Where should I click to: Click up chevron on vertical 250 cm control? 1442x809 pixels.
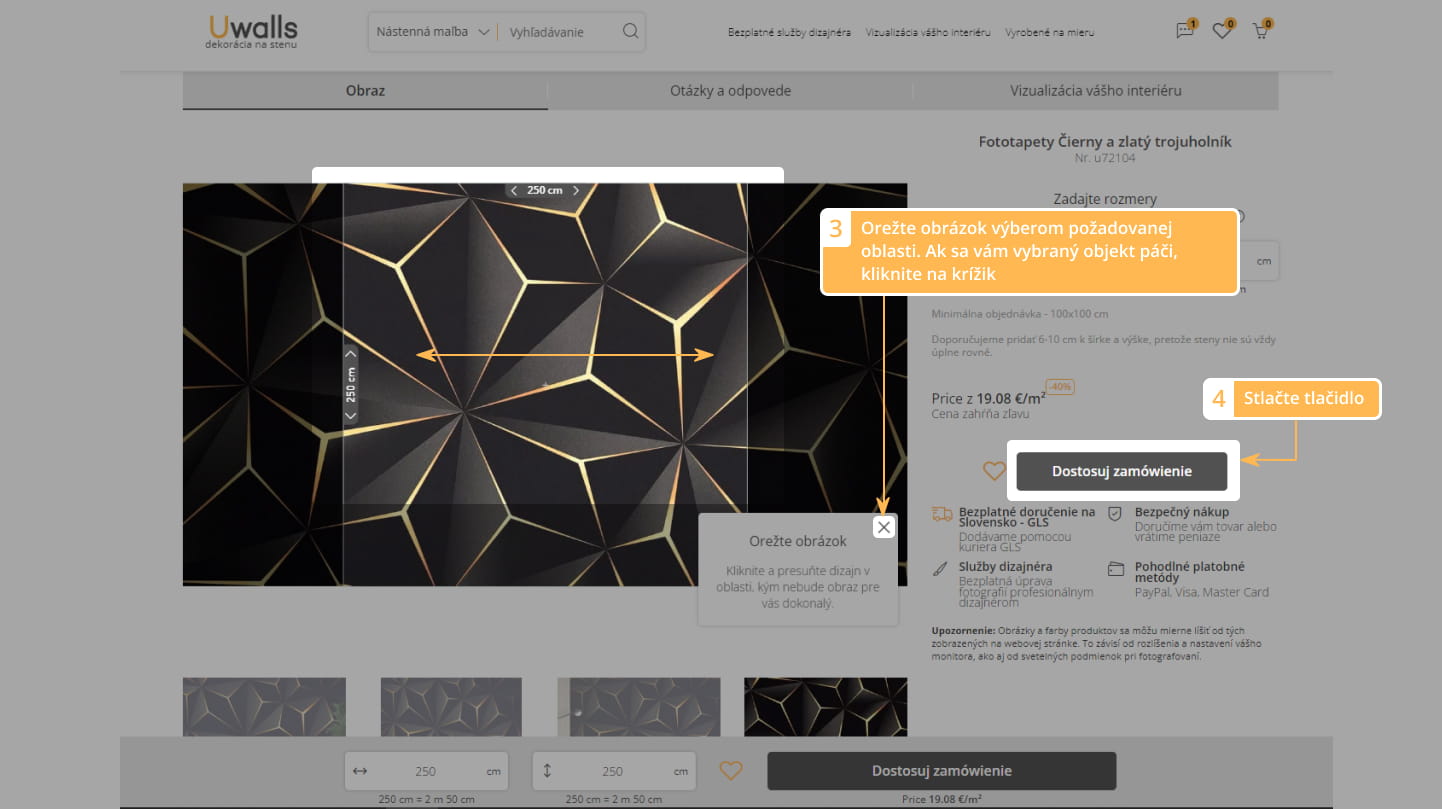click(350, 353)
